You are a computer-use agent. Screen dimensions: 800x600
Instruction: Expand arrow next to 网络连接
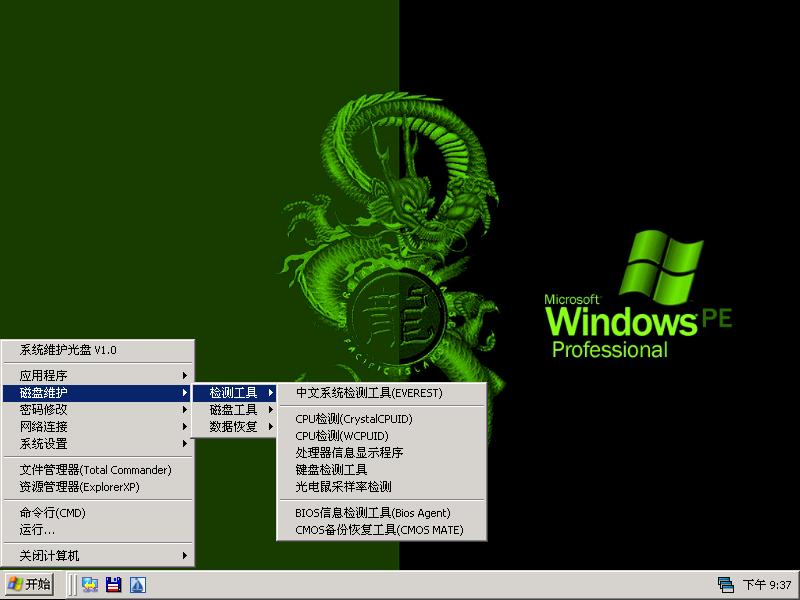tap(185, 427)
